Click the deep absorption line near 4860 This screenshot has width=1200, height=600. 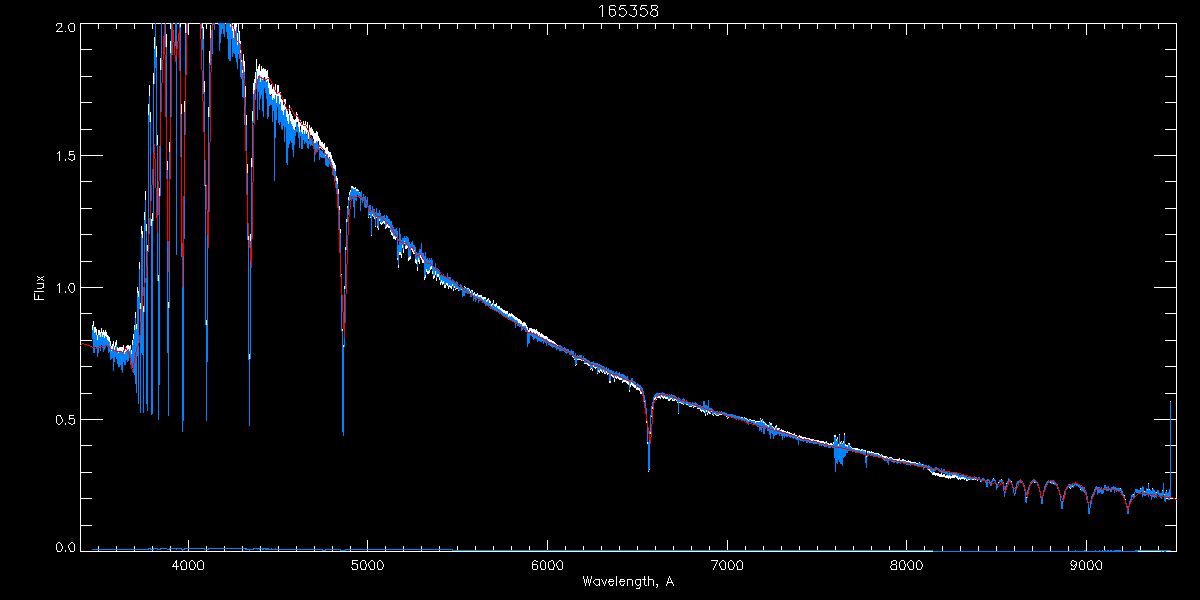pos(343,310)
